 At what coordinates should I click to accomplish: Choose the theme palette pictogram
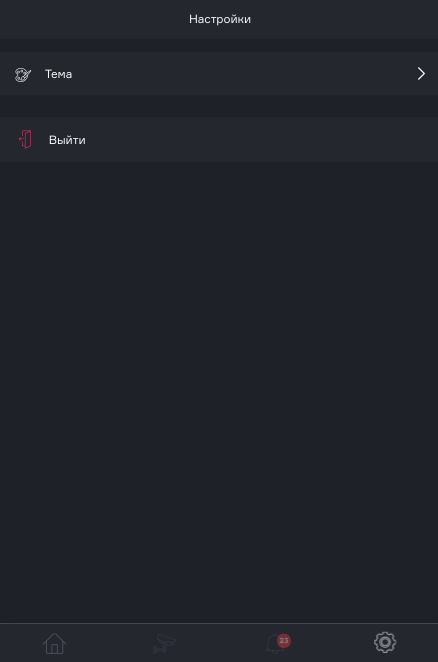(23, 75)
